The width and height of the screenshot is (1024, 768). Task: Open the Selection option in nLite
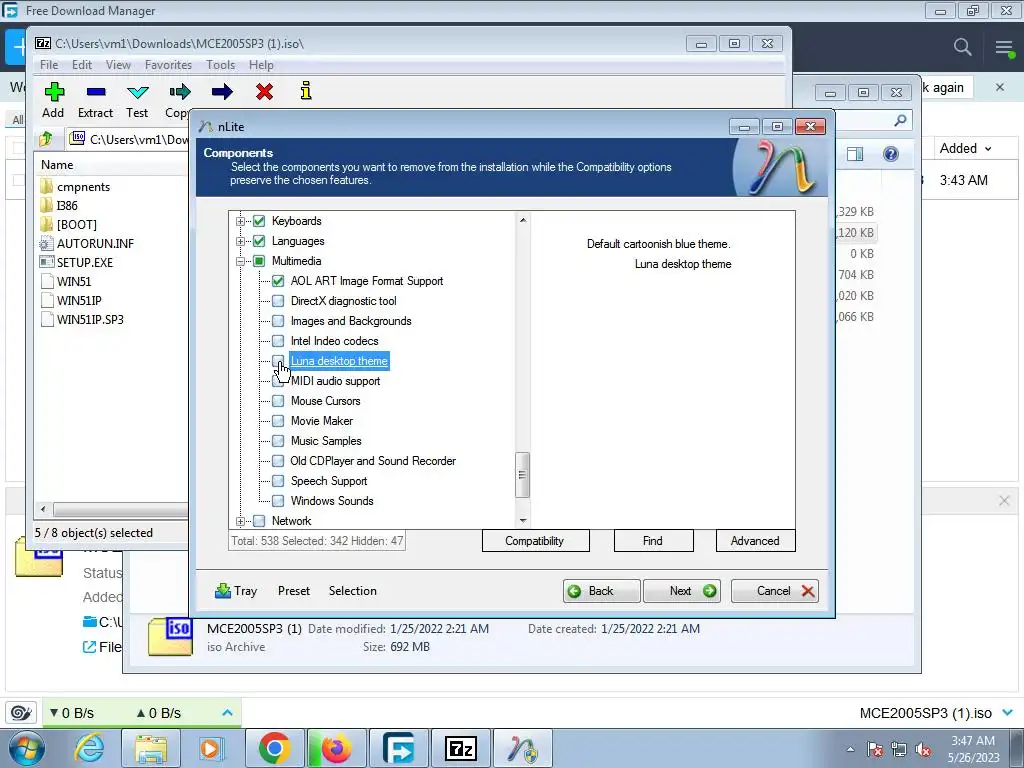(353, 591)
